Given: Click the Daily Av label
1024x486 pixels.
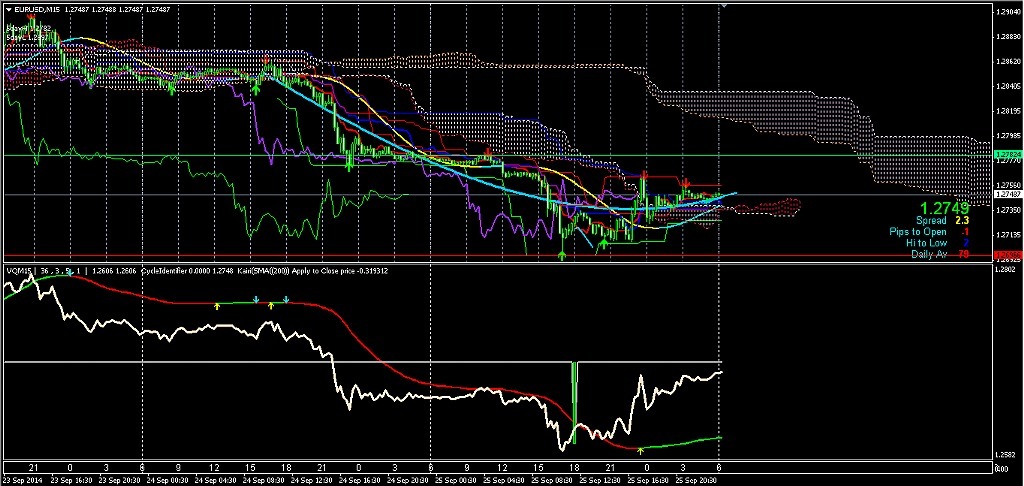Looking at the screenshot, I should click(929, 254).
